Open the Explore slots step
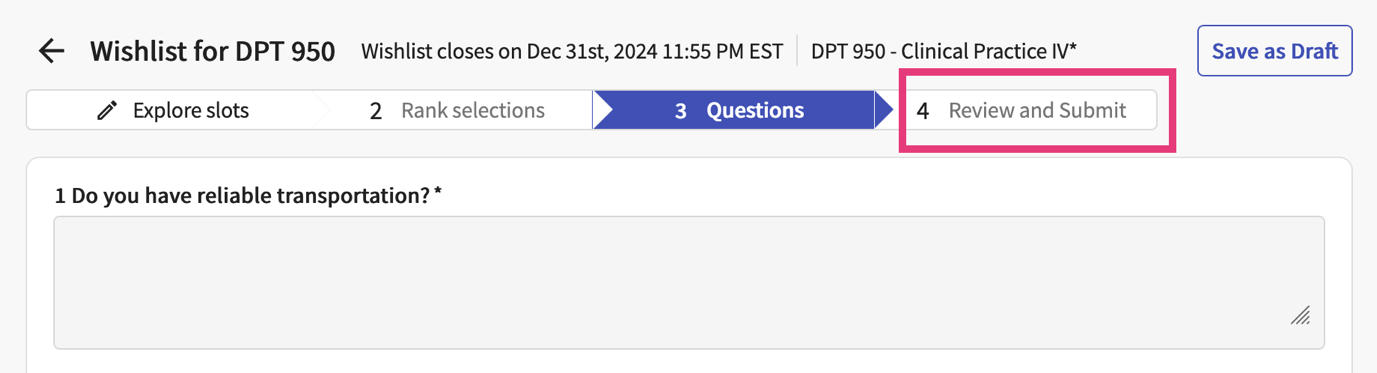 [x=170, y=110]
